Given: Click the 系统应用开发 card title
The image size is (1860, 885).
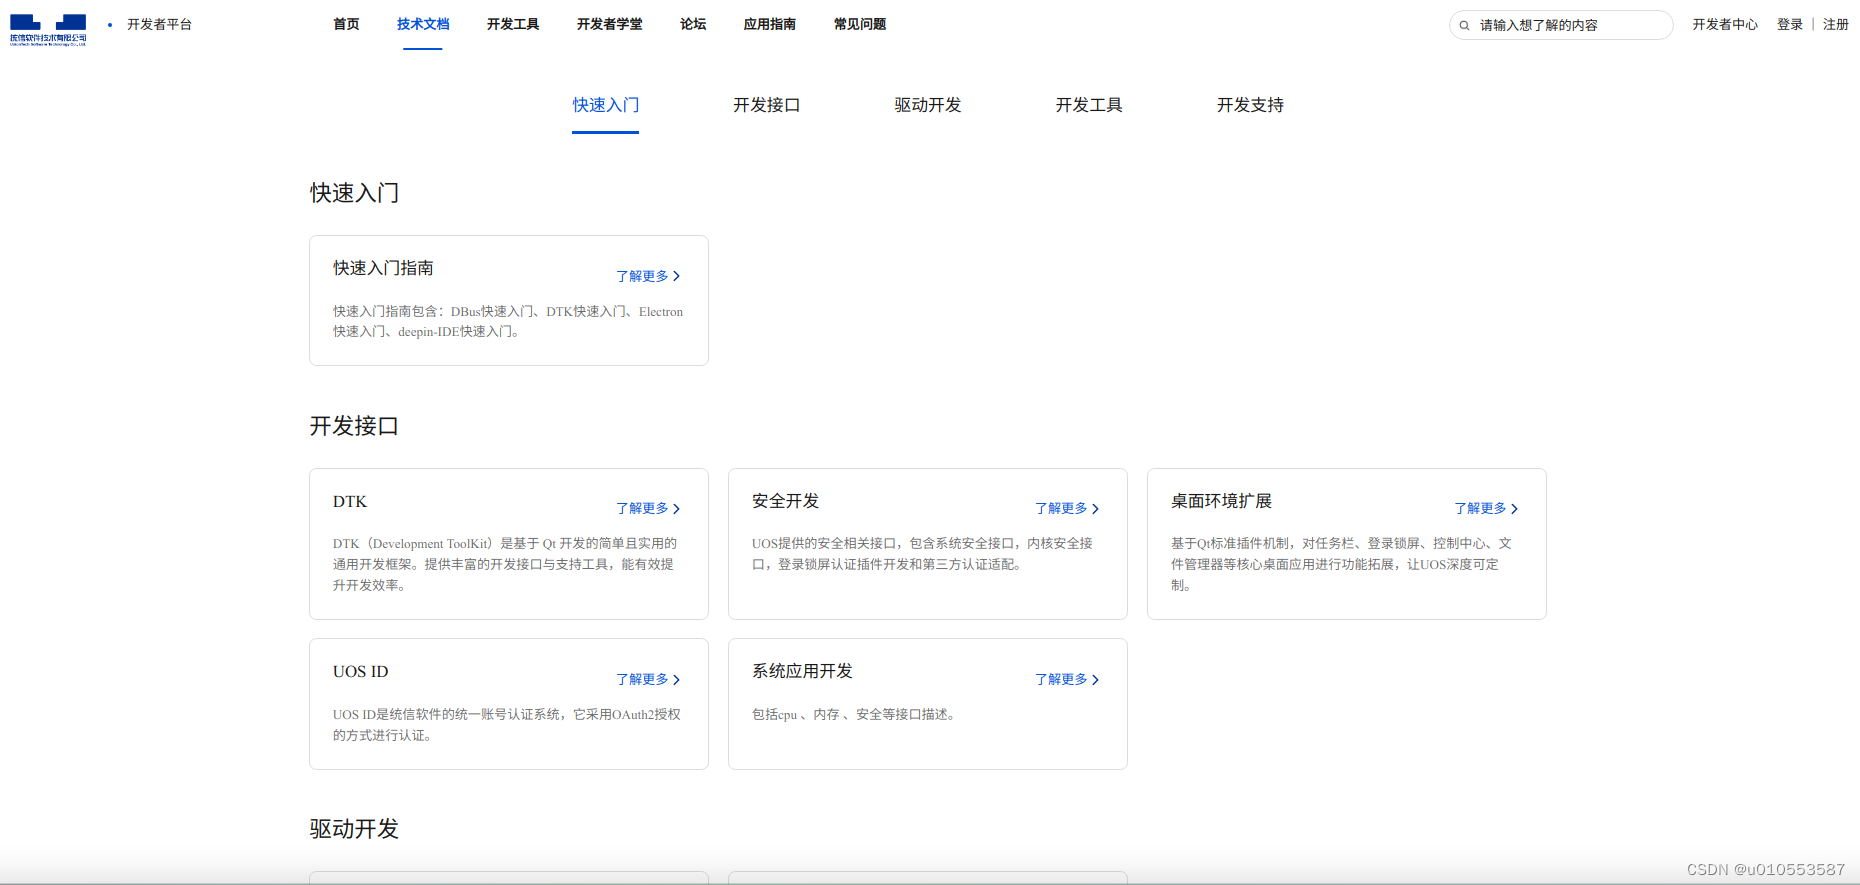Looking at the screenshot, I should click(x=802, y=671).
